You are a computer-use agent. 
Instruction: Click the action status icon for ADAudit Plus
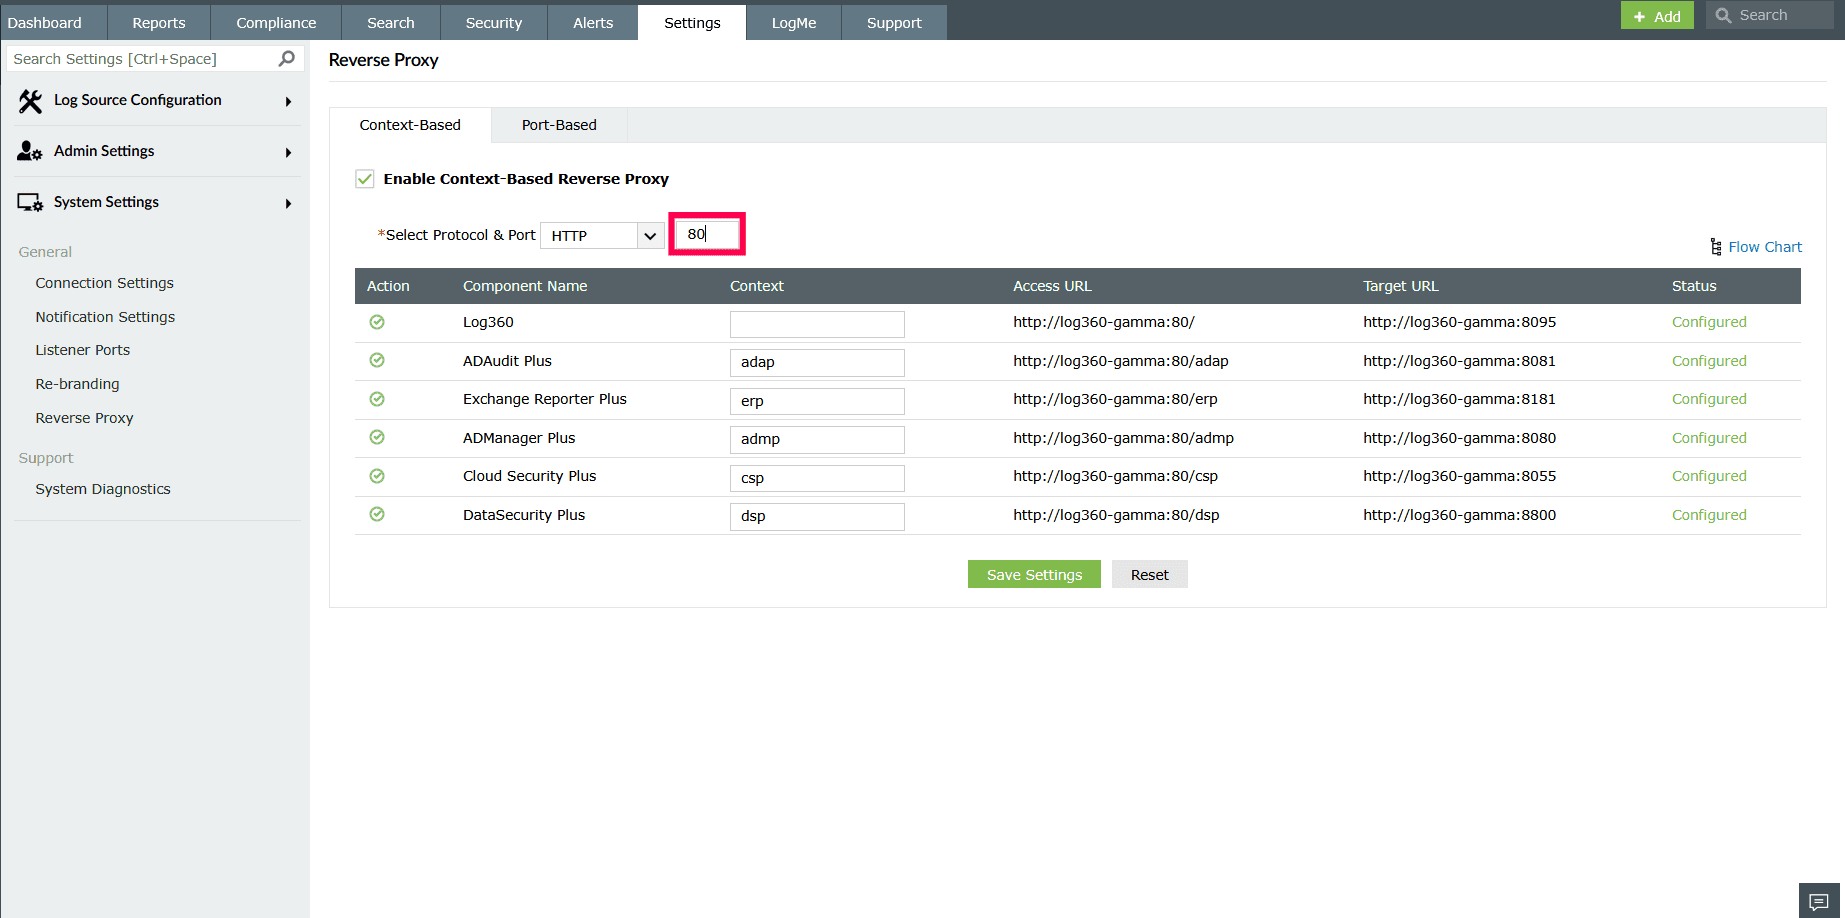pos(377,360)
